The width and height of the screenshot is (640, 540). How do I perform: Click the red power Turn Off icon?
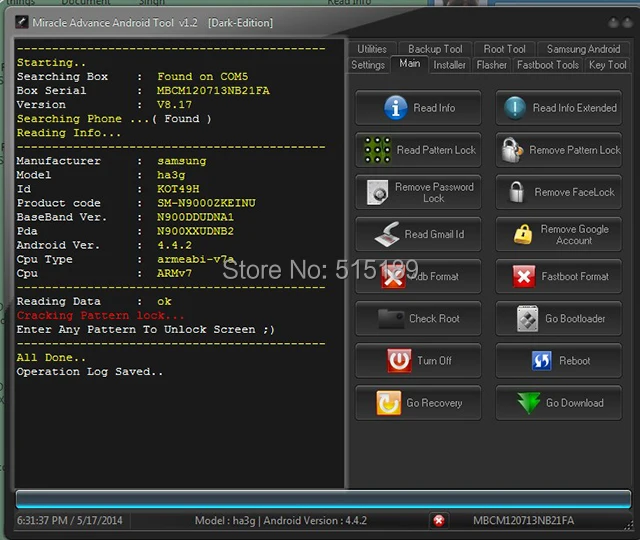[399, 360]
